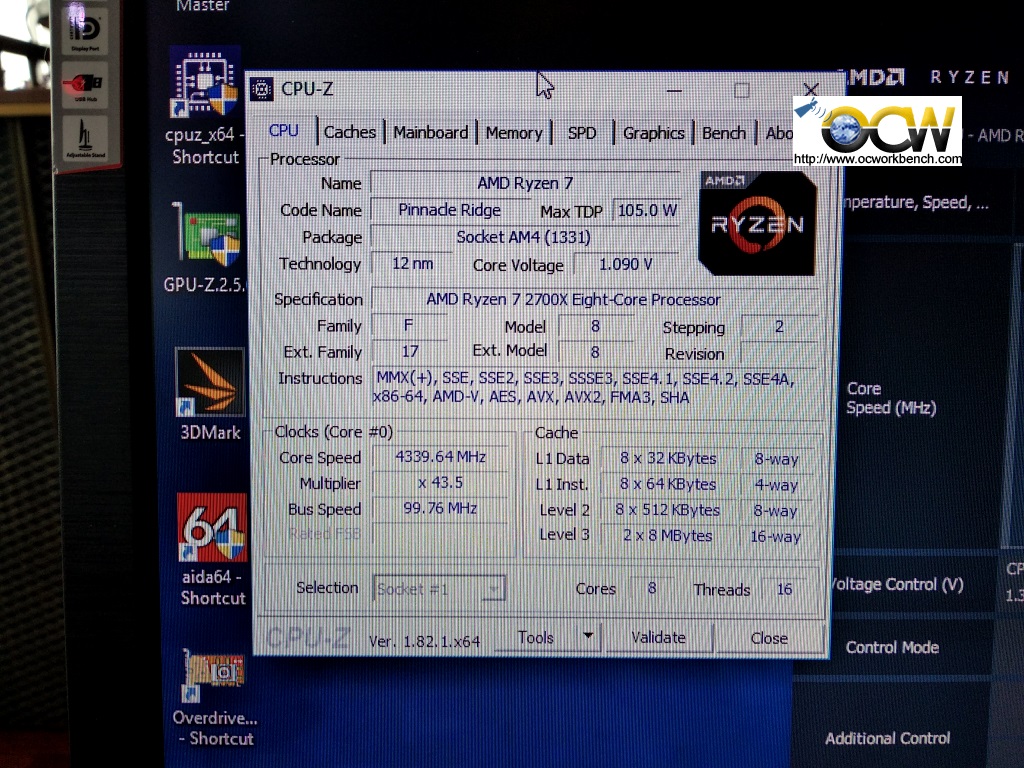Click Control Mode in Ryzen Master window
Screen dimensions: 1024x768
892,647
